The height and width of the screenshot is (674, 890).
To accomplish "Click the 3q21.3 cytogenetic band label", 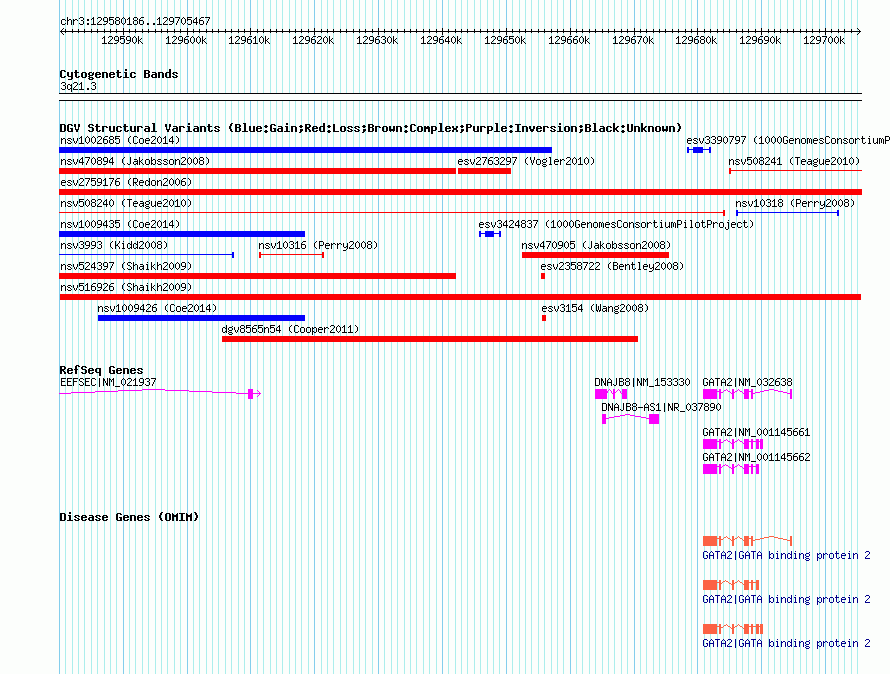I will pyautogui.click(x=78, y=86).
